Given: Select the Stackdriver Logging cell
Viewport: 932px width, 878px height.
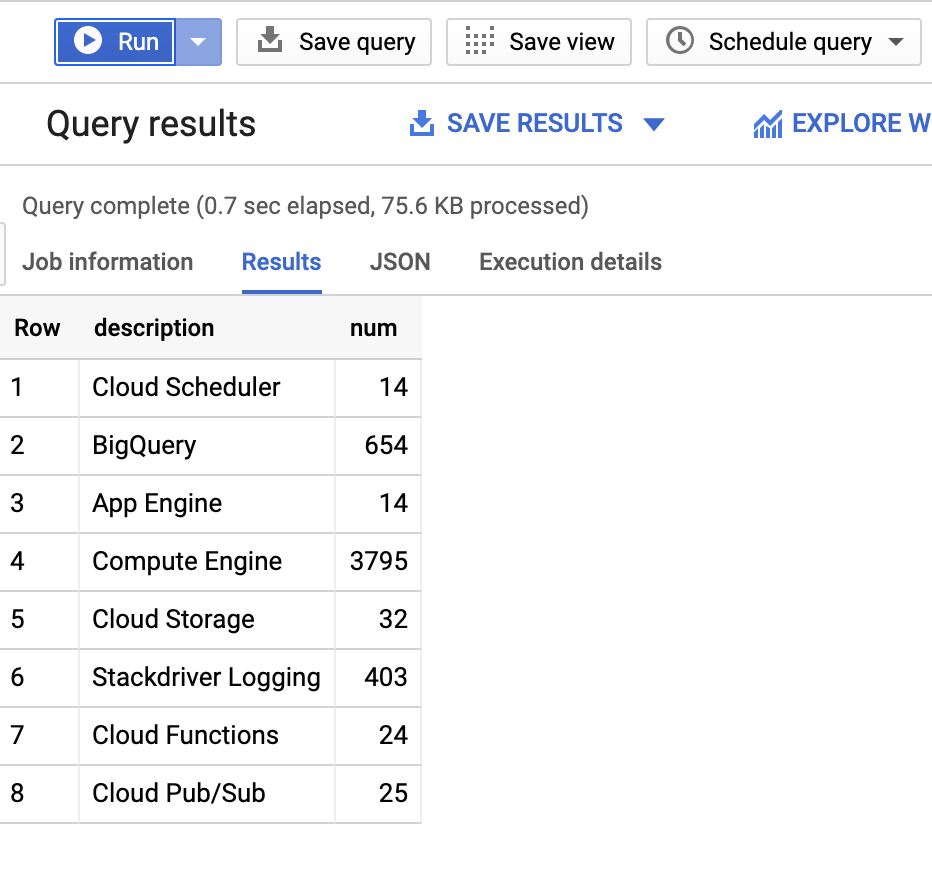Looking at the screenshot, I should 207,677.
